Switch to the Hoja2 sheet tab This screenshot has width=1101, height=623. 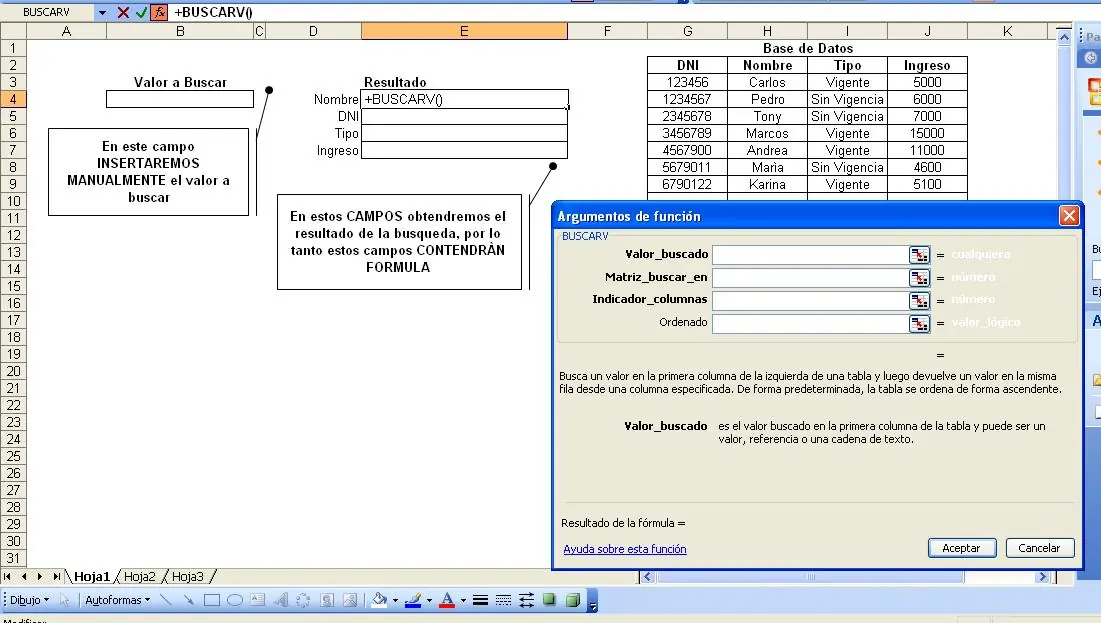click(x=140, y=577)
